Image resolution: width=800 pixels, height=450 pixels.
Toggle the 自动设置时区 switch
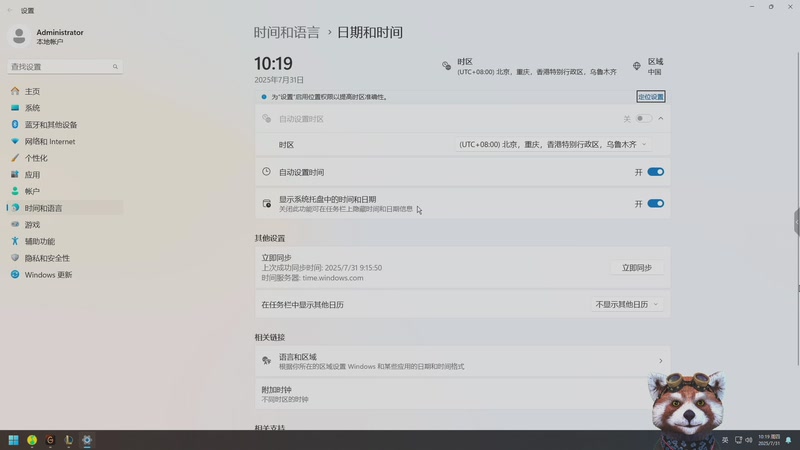(644, 118)
